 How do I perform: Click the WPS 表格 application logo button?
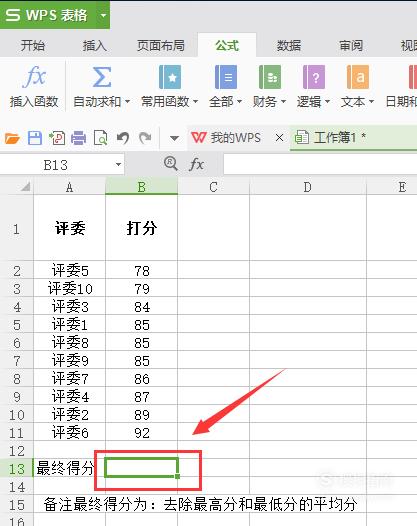46,15
